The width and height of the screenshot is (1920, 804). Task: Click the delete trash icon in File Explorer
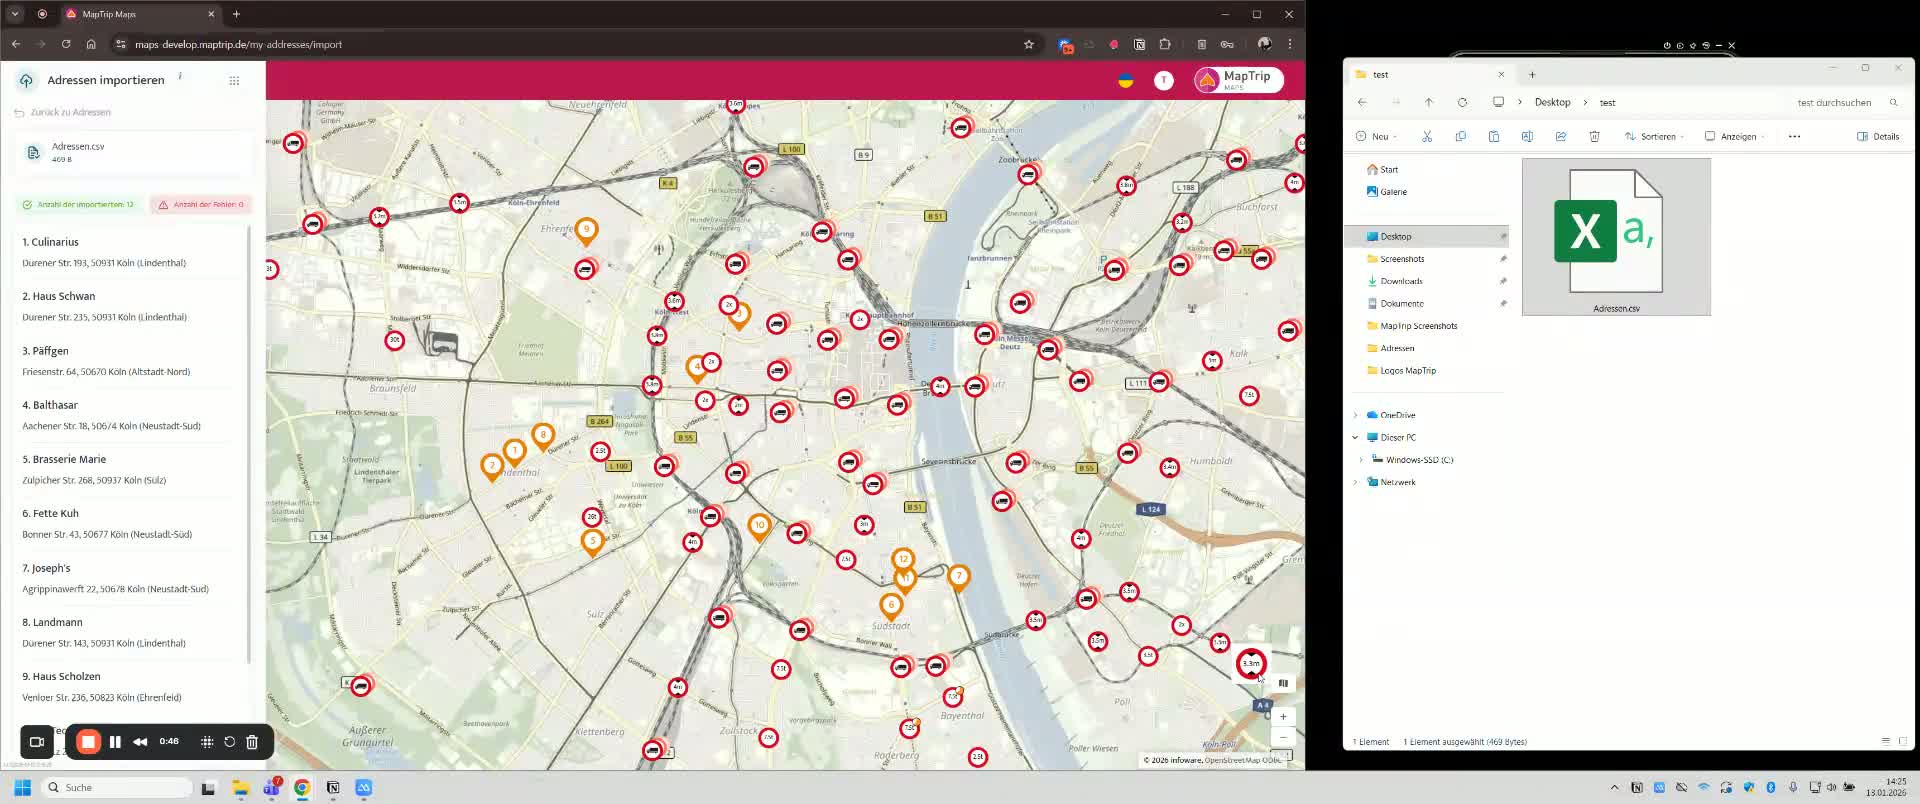click(x=1595, y=136)
